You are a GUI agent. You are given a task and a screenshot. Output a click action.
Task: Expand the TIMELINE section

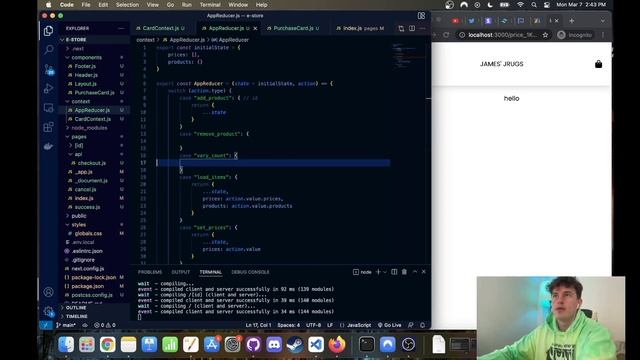[x=77, y=316]
